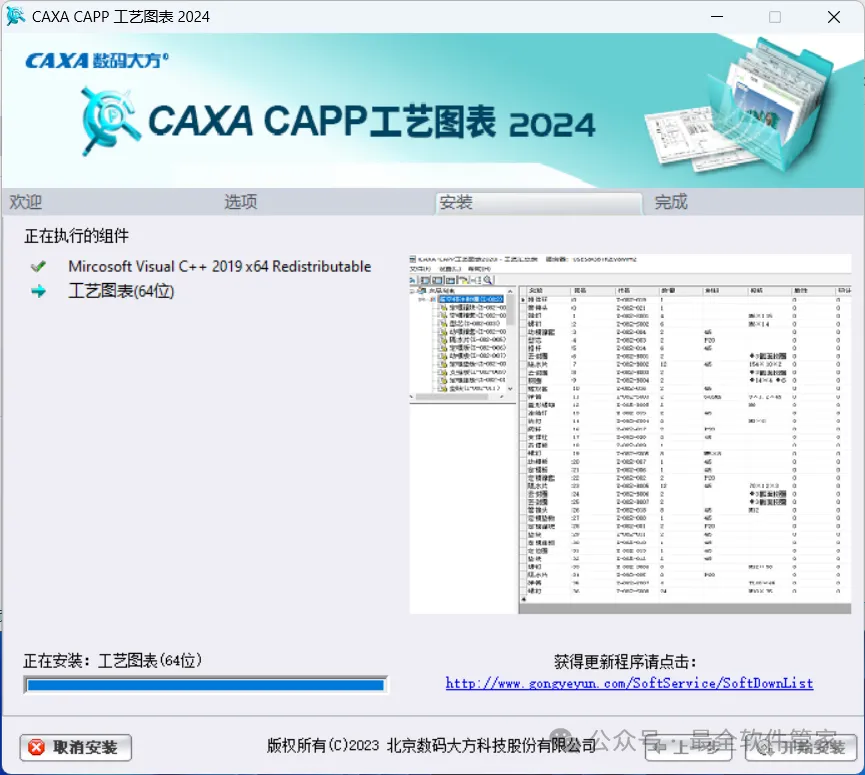
Task: Click the 正在执行的组件 heading
Action: [x=76, y=236]
